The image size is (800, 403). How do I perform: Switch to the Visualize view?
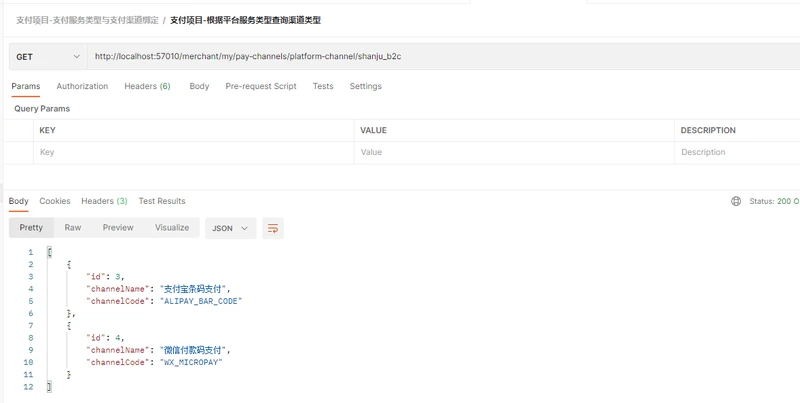point(172,228)
